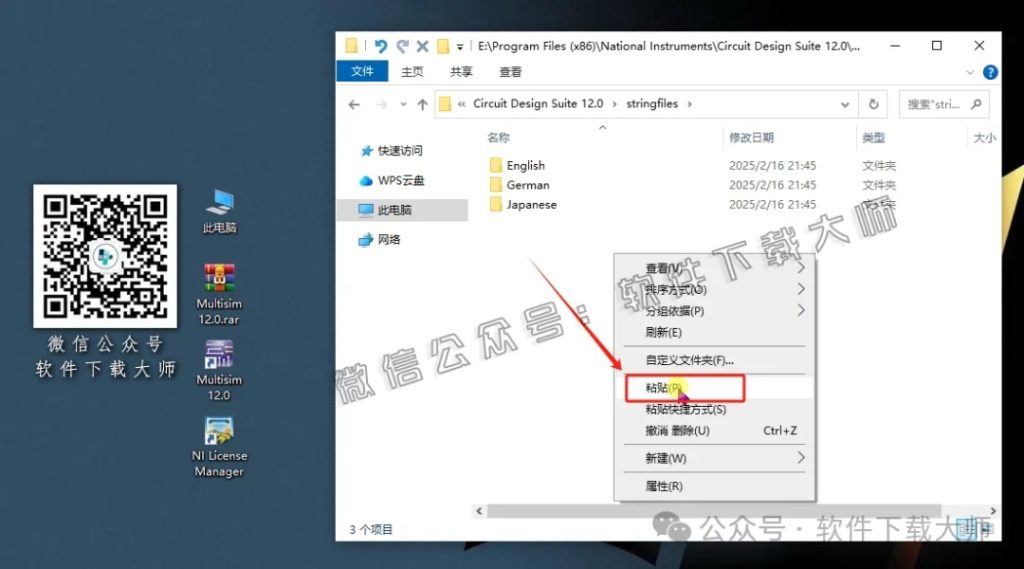Click the 2025/2/16 21:45 date of English
This screenshot has width=1024, height=569.
pyautogui.click(x=773, y=165)
